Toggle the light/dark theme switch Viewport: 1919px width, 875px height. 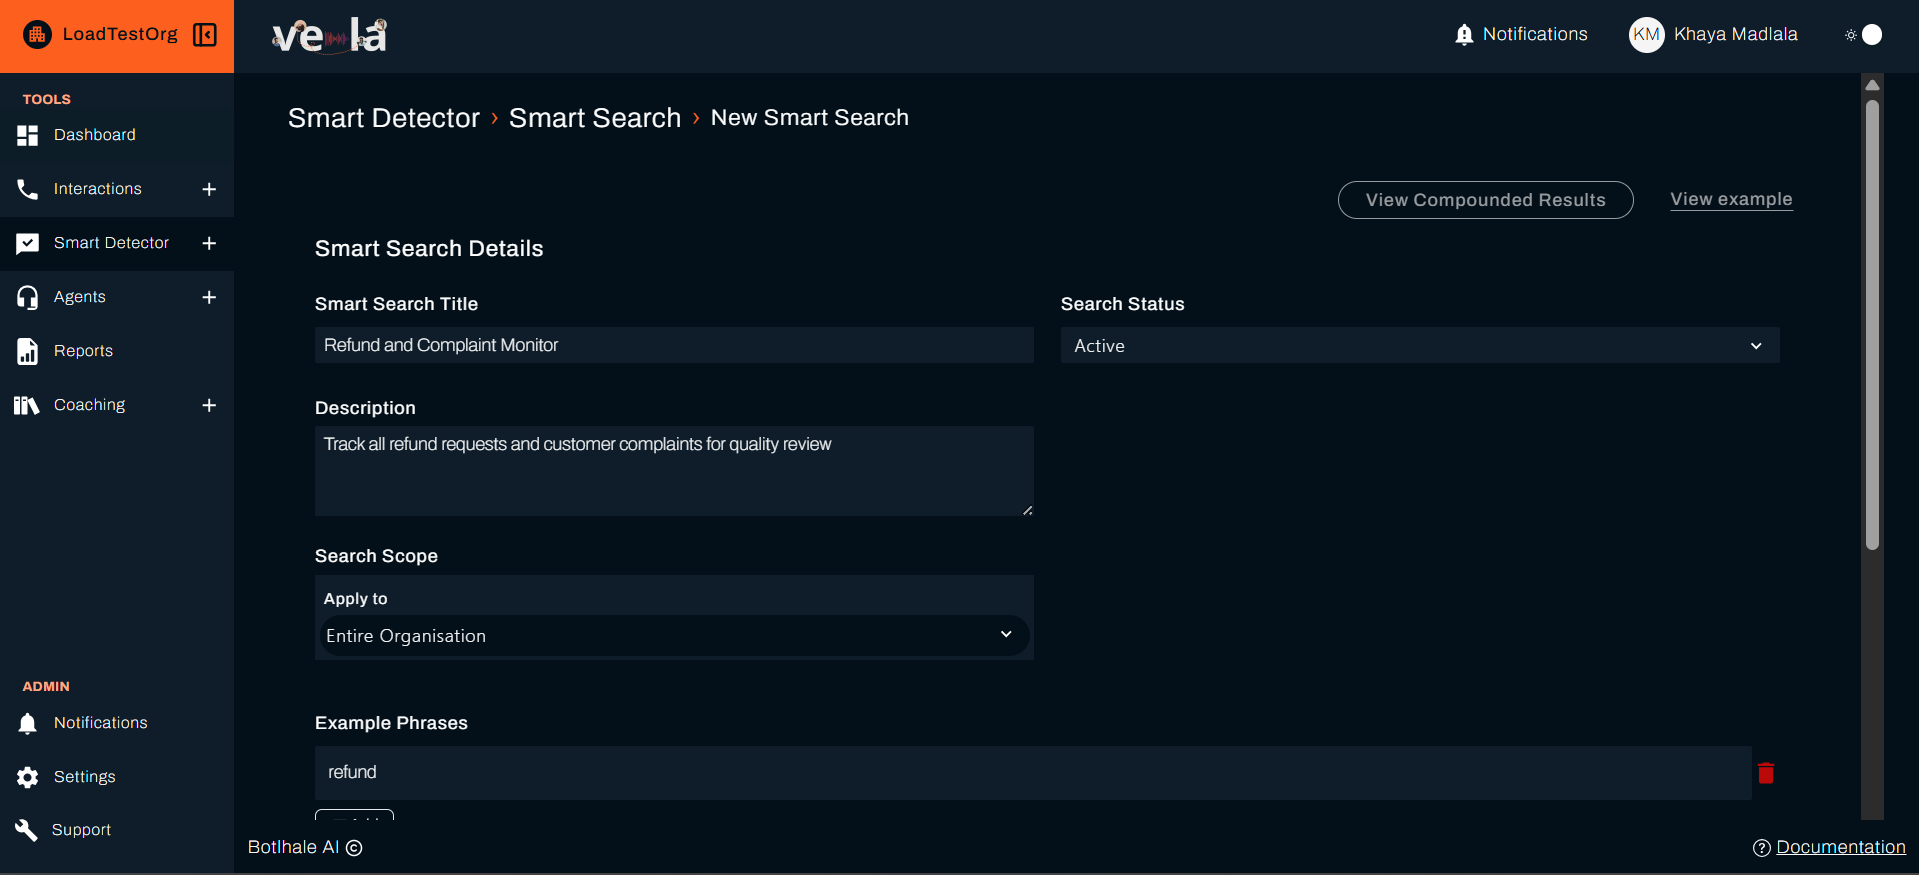coord(1864,35)
